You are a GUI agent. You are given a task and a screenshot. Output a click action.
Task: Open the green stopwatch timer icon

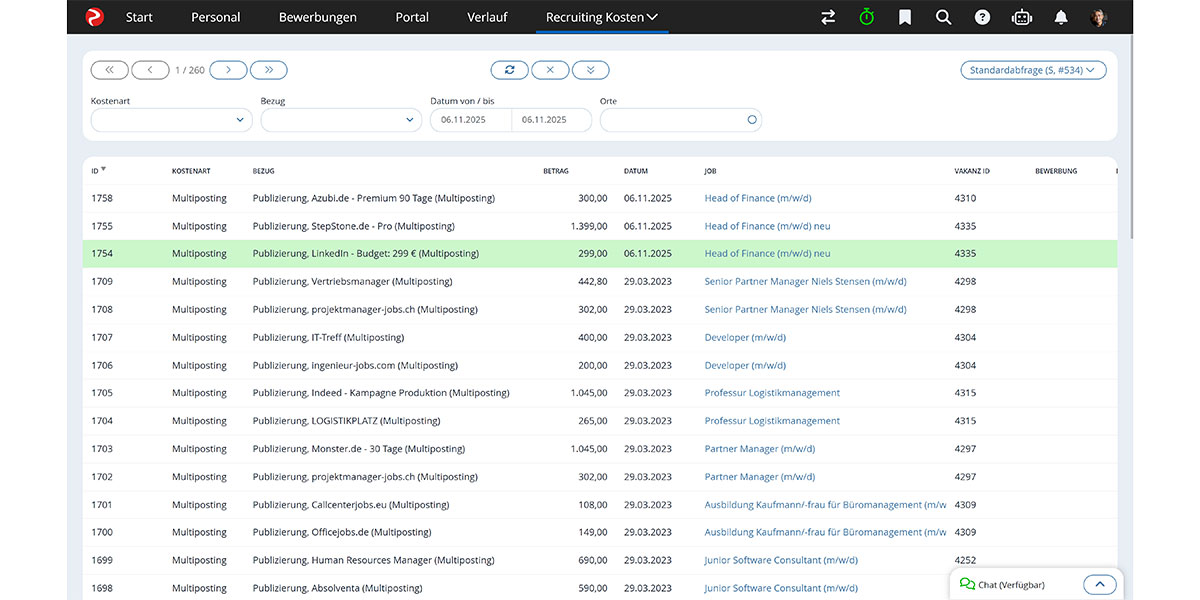(866, 17)
